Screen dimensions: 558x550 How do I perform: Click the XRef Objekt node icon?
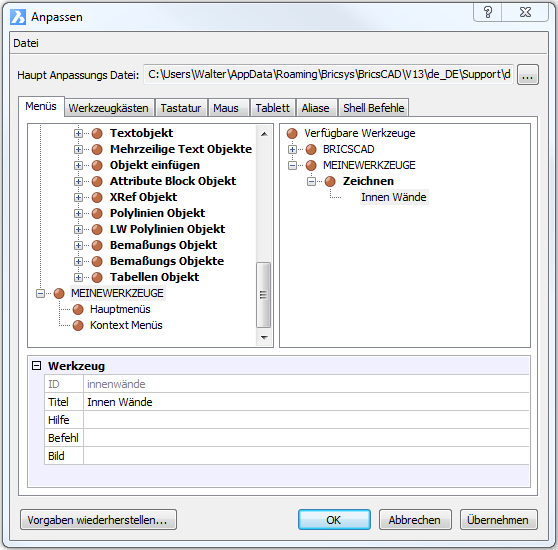[x=97, y=197]
